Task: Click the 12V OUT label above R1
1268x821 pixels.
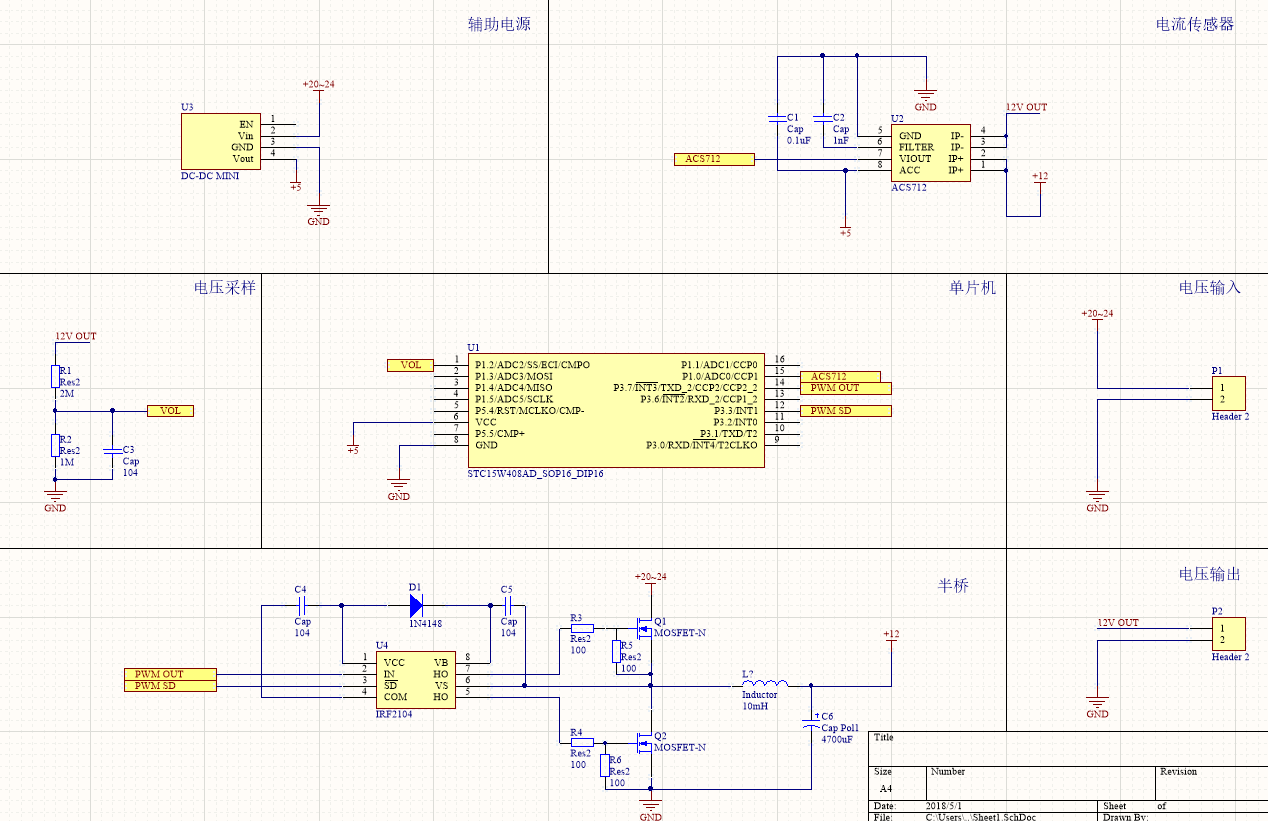Action: (76, 336)
